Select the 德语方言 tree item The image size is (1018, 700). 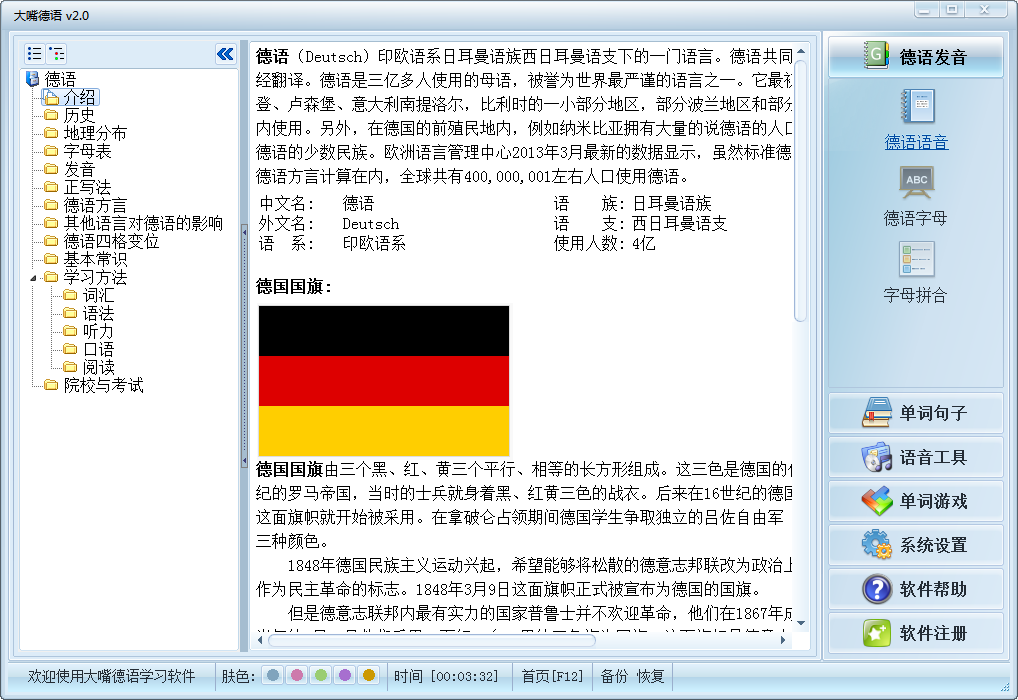(x=95, y=205)
